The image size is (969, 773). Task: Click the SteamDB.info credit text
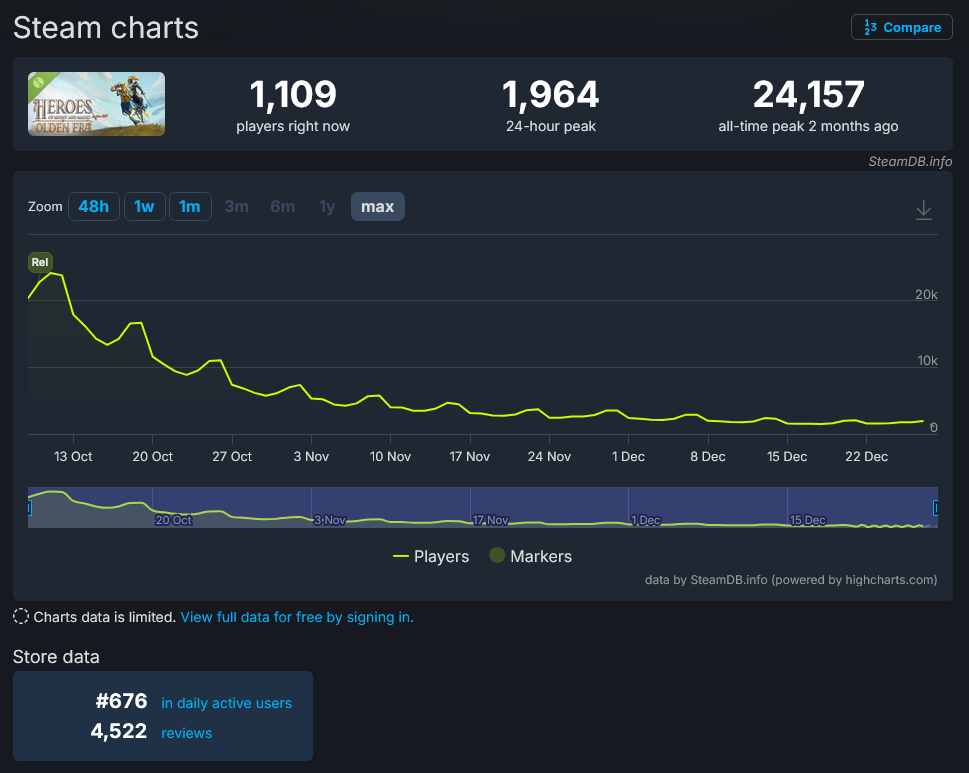tap(910, 161)
